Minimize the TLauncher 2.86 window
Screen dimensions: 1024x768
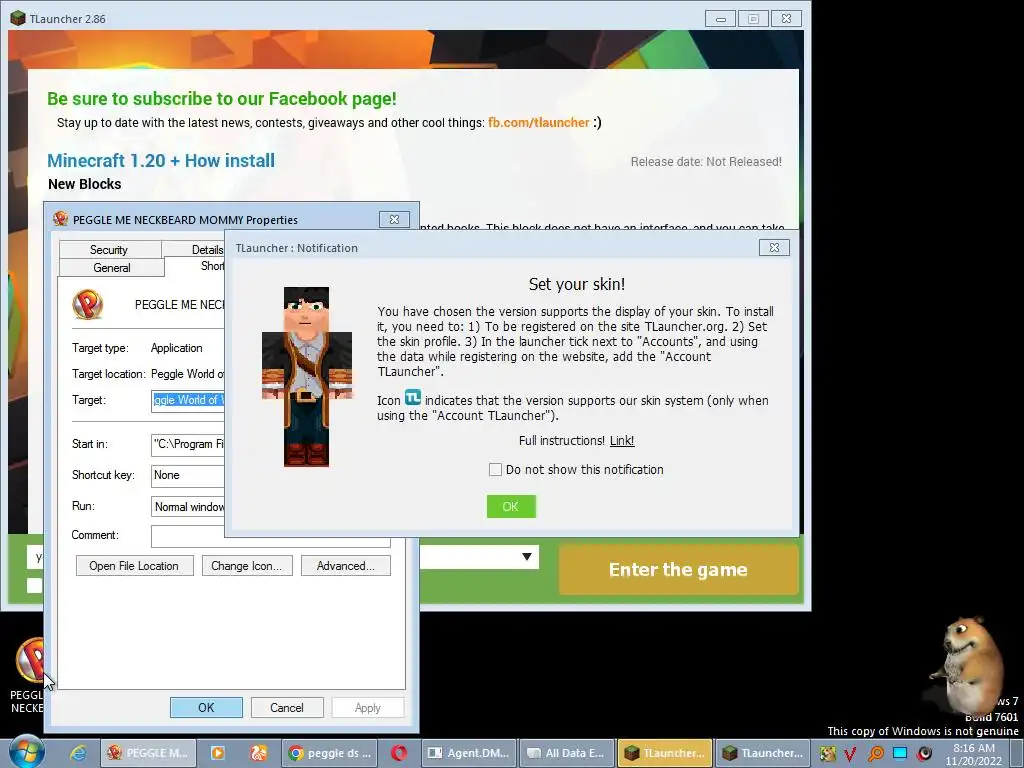point(720,19)
